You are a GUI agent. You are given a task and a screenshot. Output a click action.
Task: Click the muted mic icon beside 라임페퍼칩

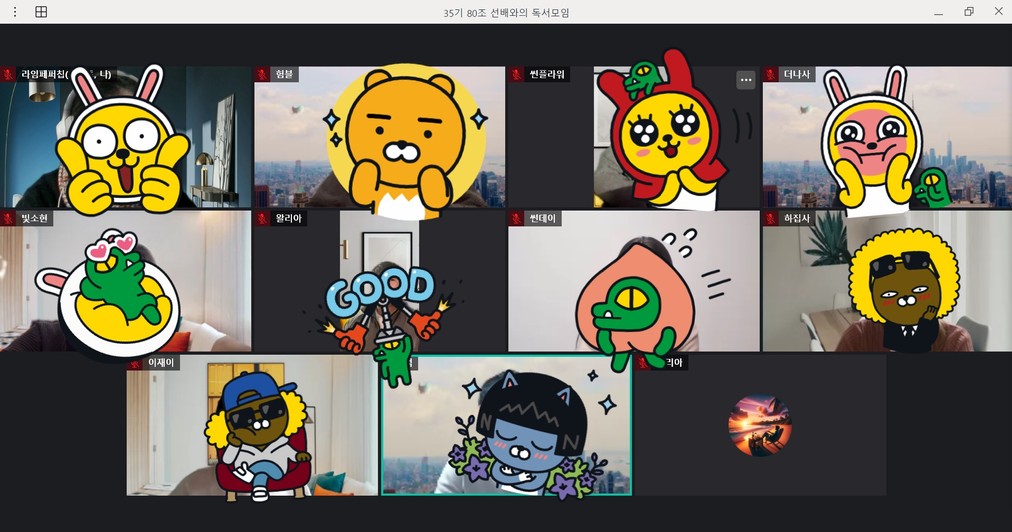click(x=8, y=74)
